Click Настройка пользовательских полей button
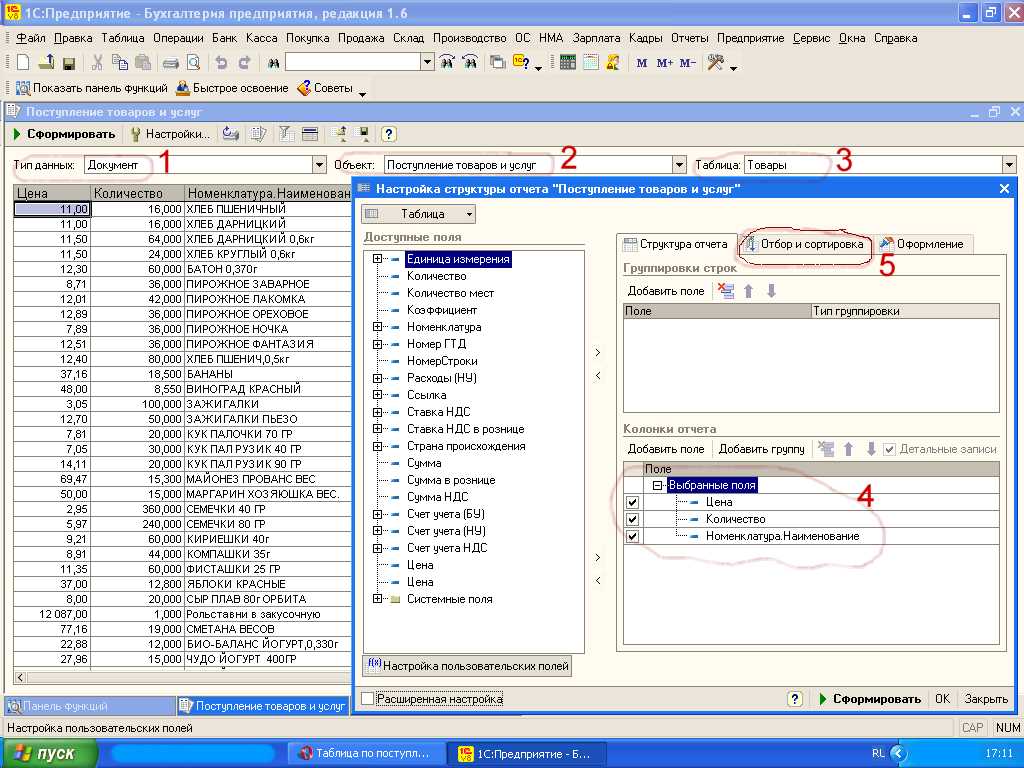The width and height of the screenshot is (1024, 768). click(x=468, y=666)
